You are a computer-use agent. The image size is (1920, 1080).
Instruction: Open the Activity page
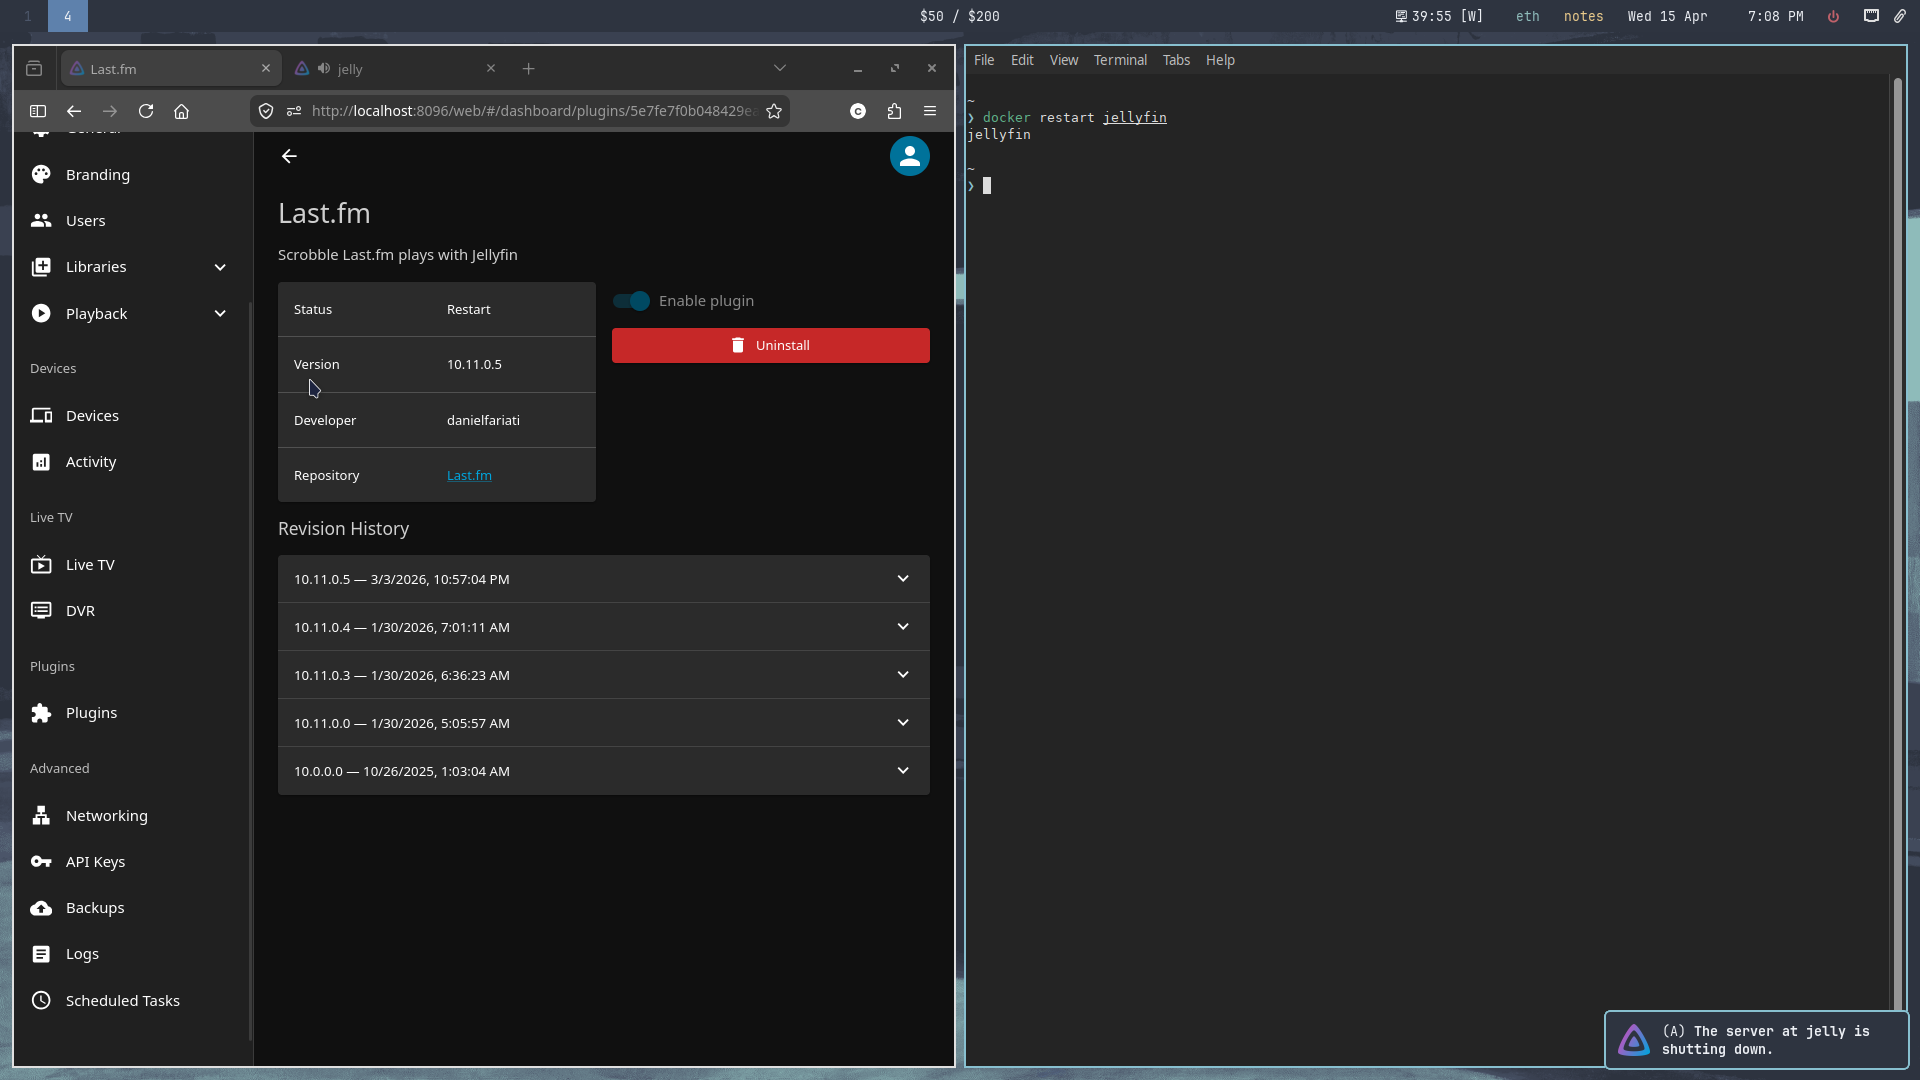pos(131,461)
